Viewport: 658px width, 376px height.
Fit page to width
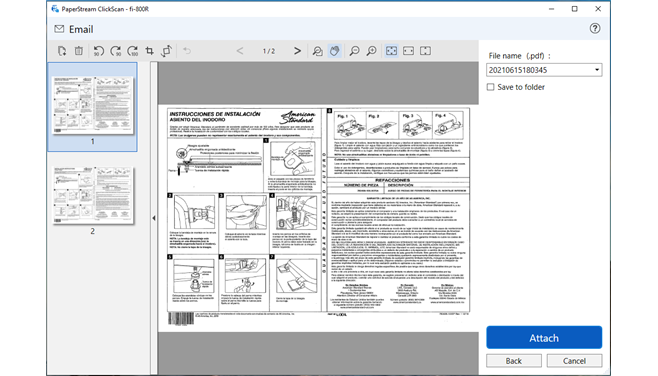click(x=408, y=51)
